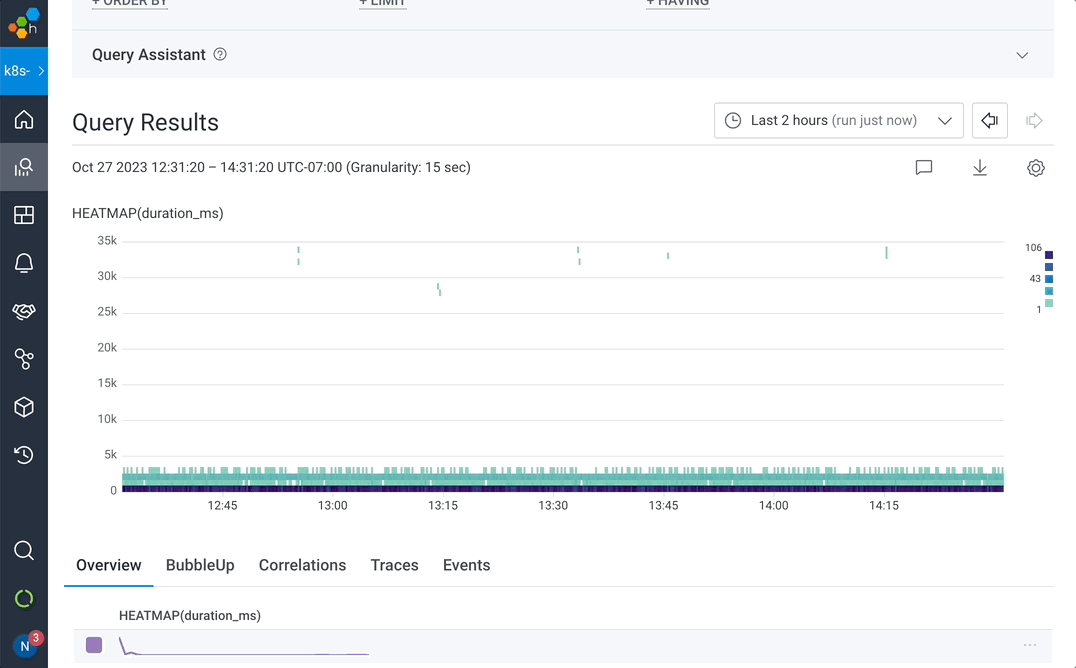This screenshot has height=668, width=1076.
Task: Click the purple HEATMAP series color swatch
Action: (x=94, y=645)
